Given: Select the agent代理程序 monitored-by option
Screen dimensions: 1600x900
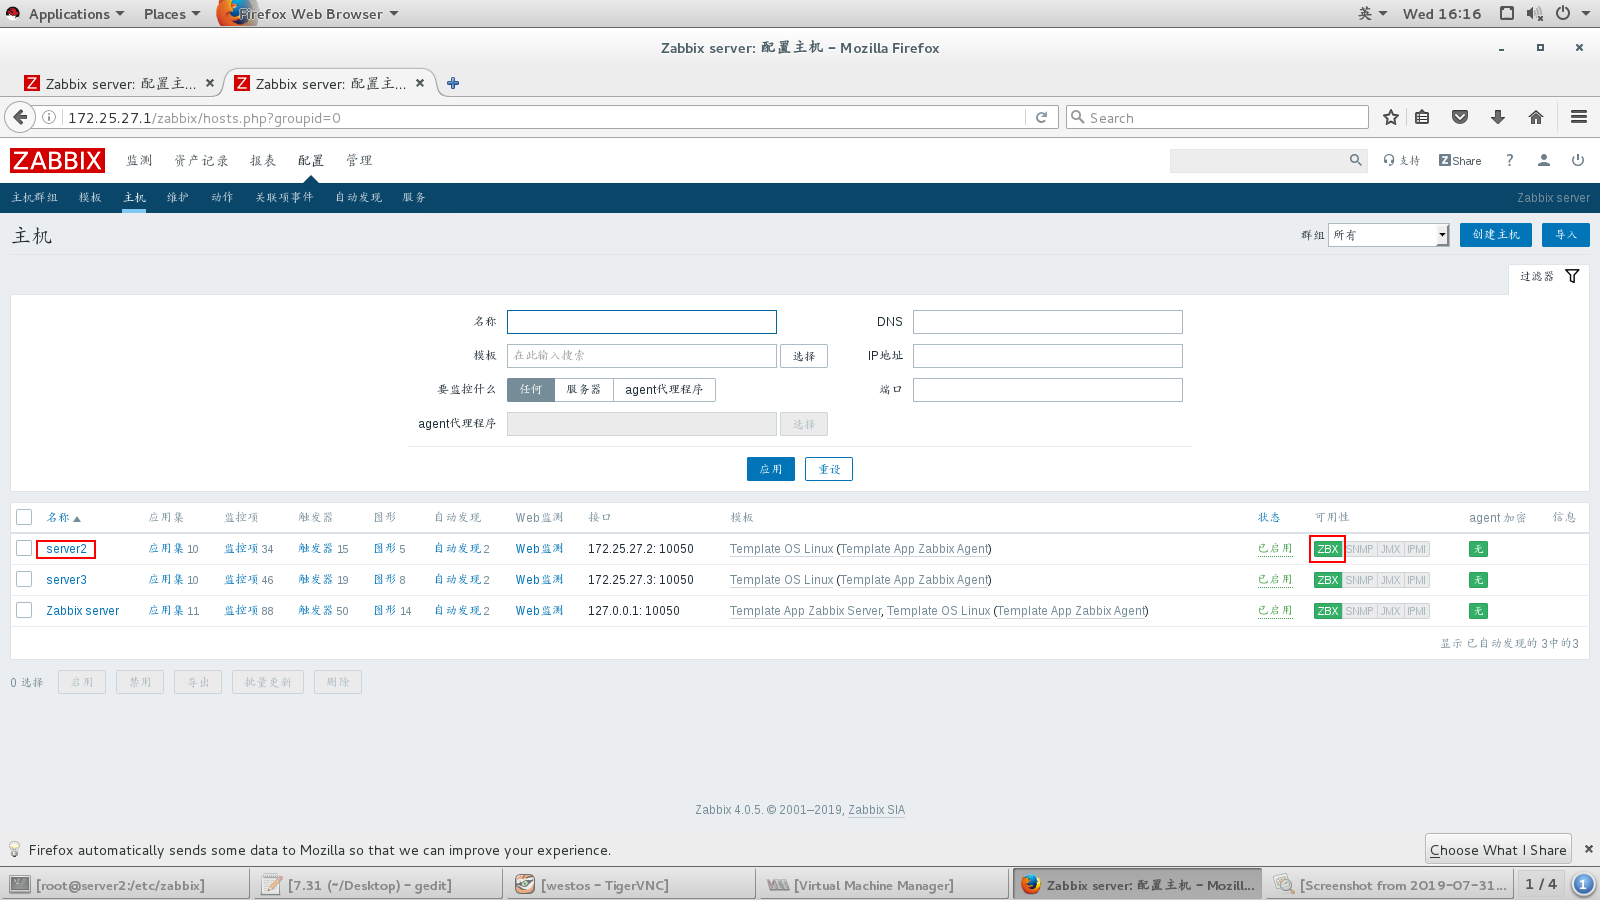Looking at the screenshot, I should click(664, 389).
